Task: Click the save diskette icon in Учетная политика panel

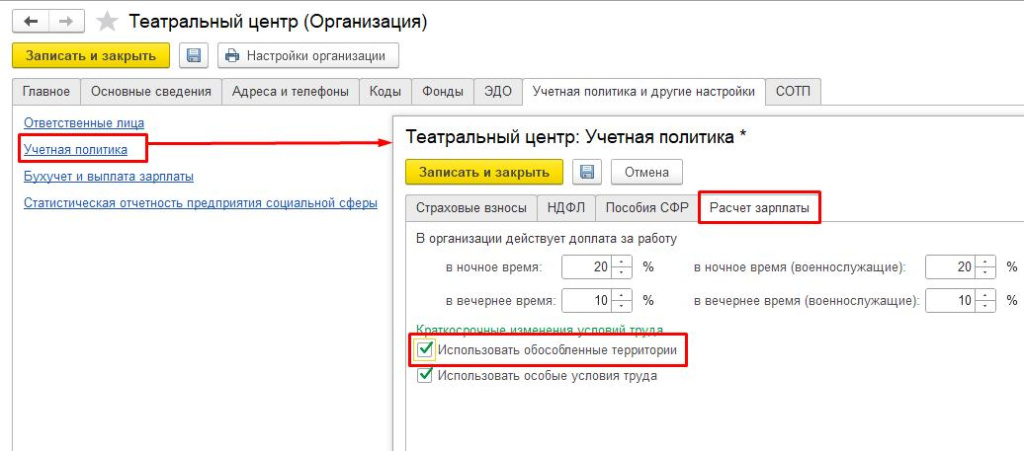Action: click(587, 172)
